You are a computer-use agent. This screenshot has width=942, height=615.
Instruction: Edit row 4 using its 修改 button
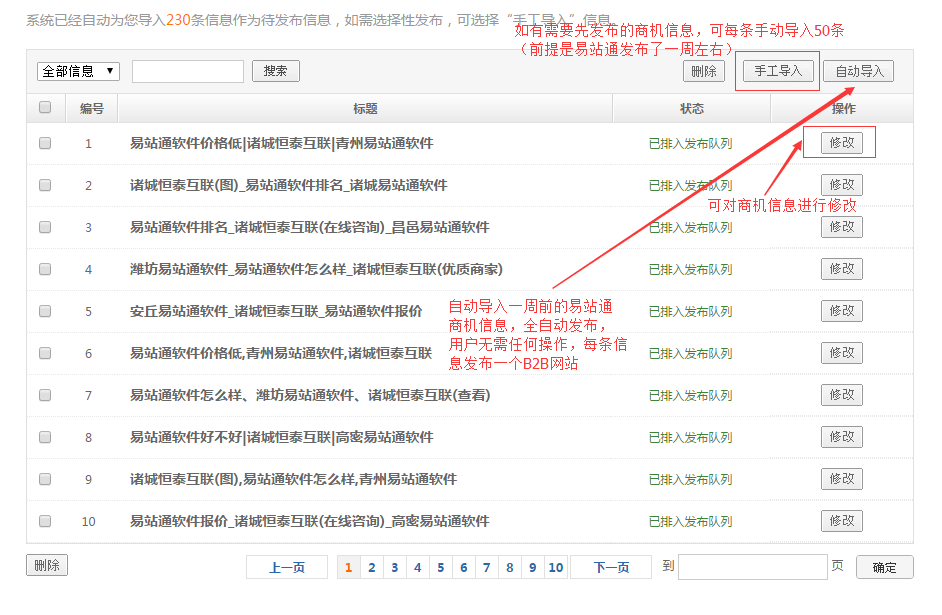click(842, 269)
